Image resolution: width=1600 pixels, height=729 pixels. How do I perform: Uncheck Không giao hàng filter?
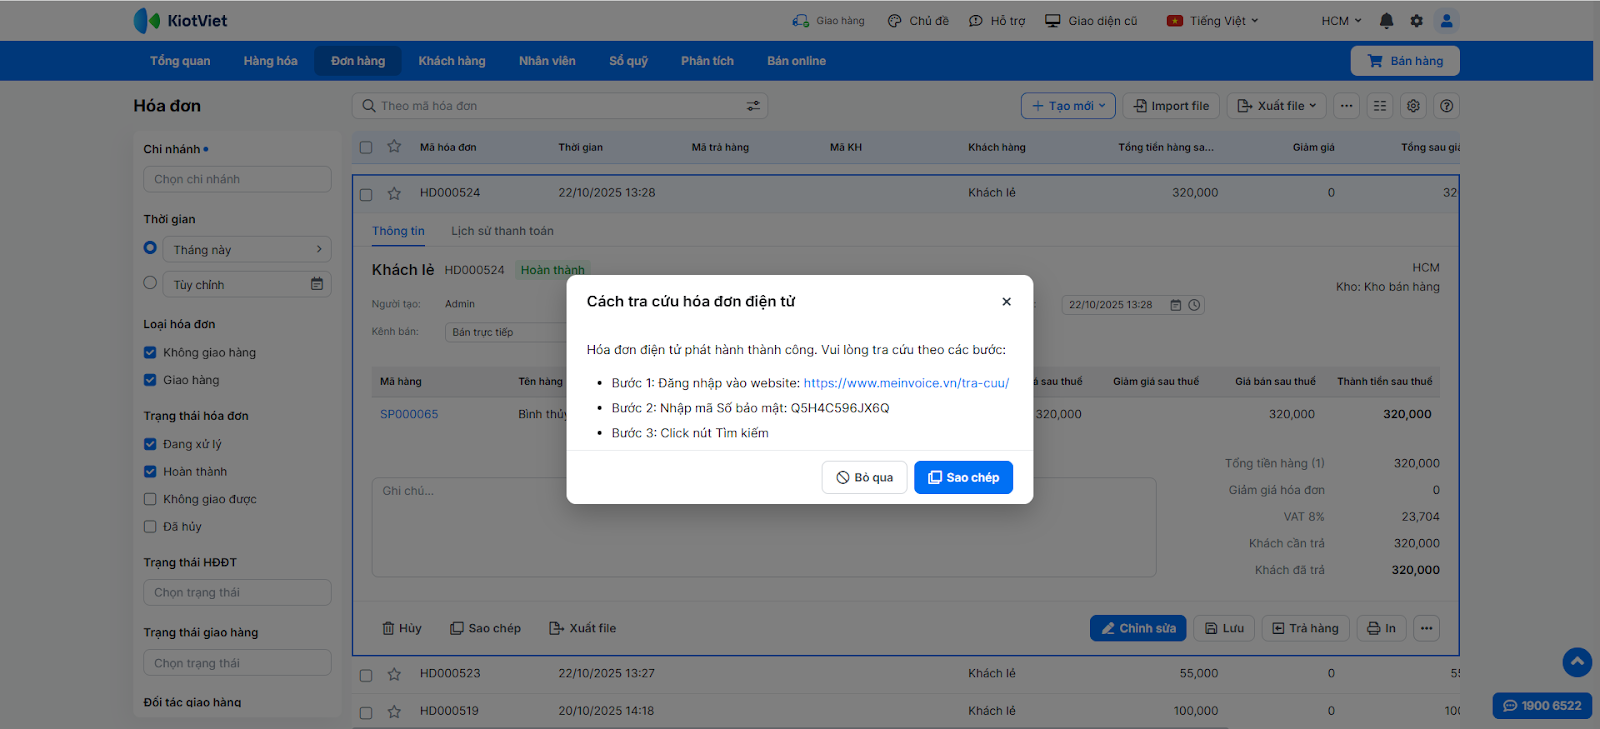(x=150, y=352)
